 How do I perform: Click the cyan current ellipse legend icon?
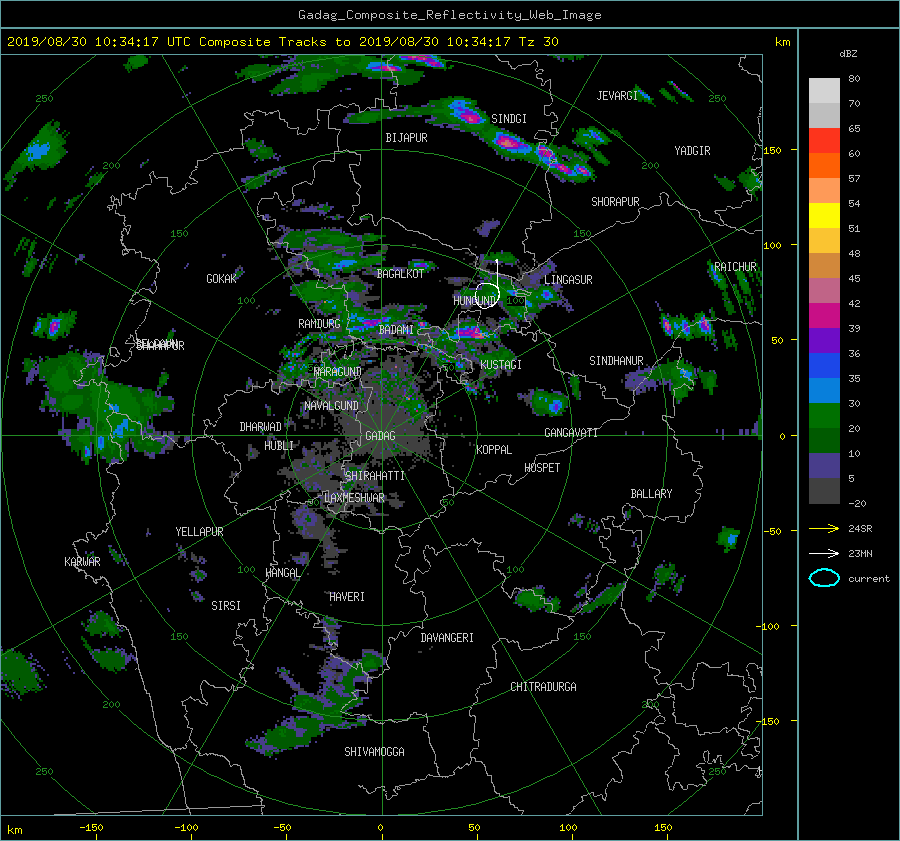pyautogui.click(x=824, y=578)
